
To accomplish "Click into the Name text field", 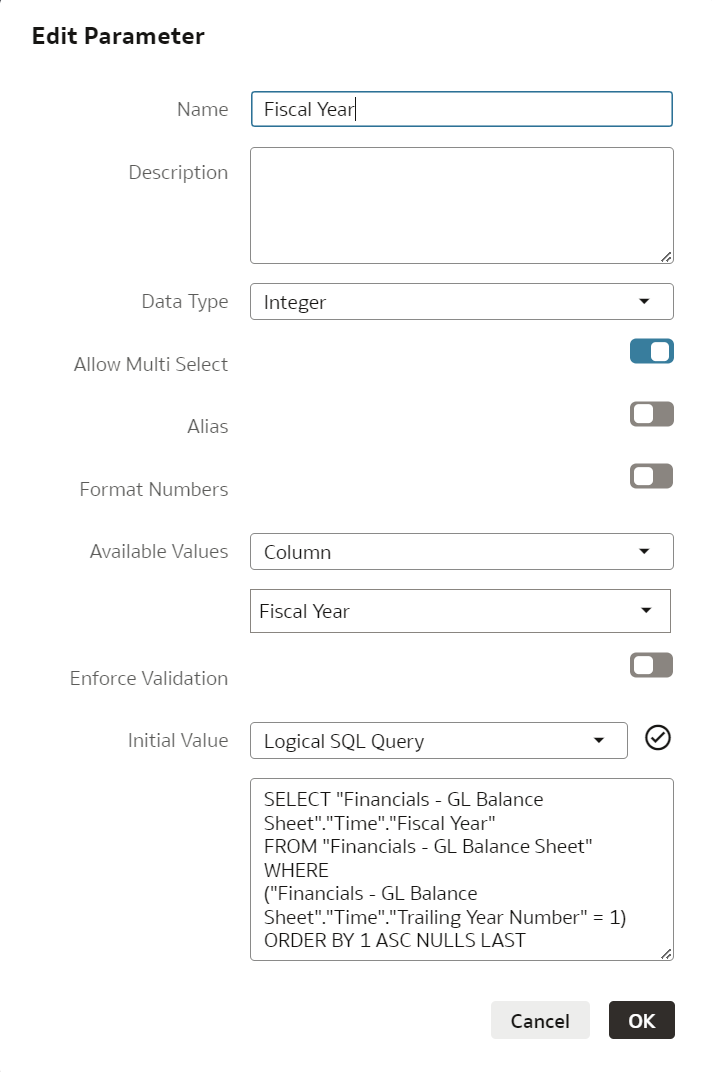I will [461, 109].
